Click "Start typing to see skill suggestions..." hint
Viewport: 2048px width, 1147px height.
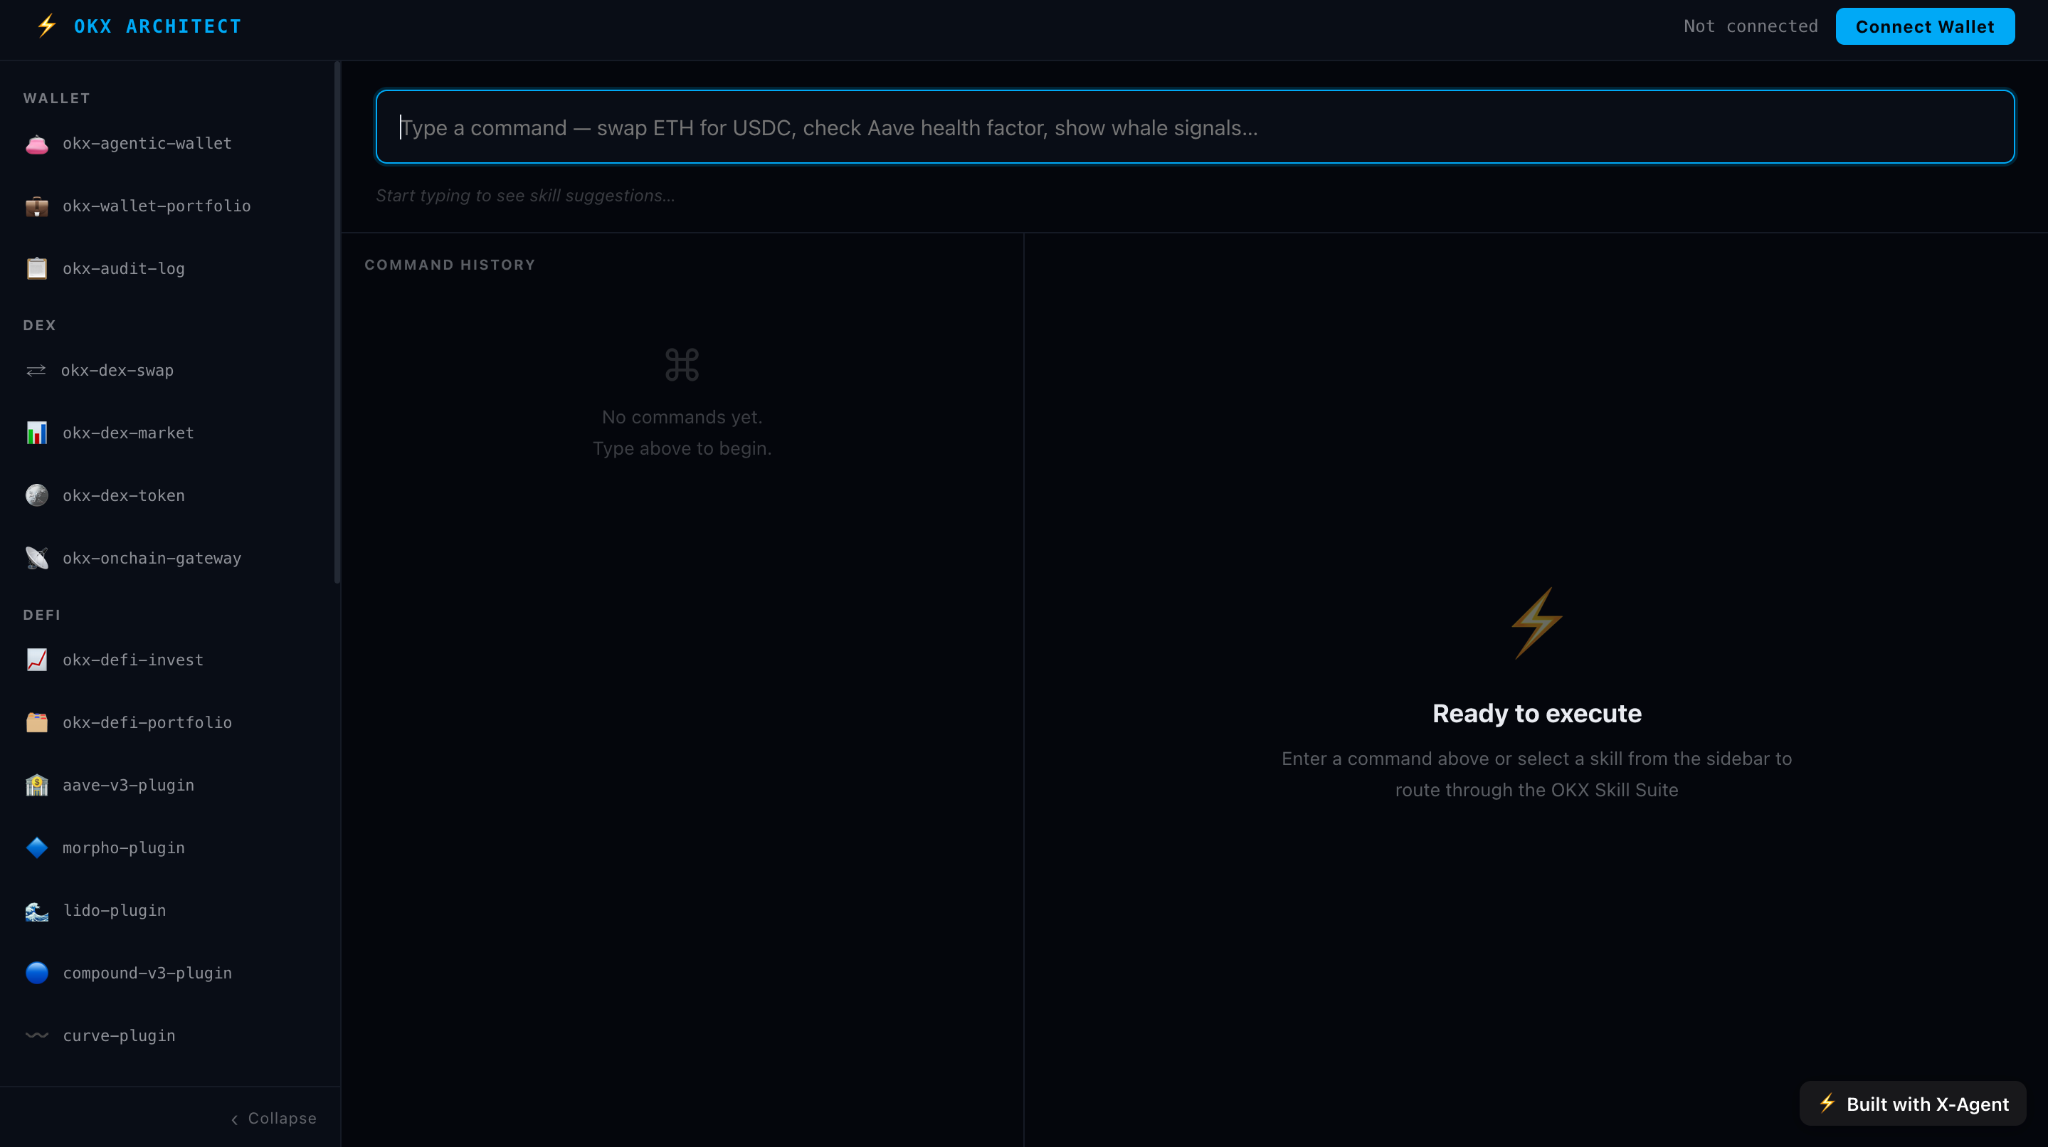(x=526, y=196)
